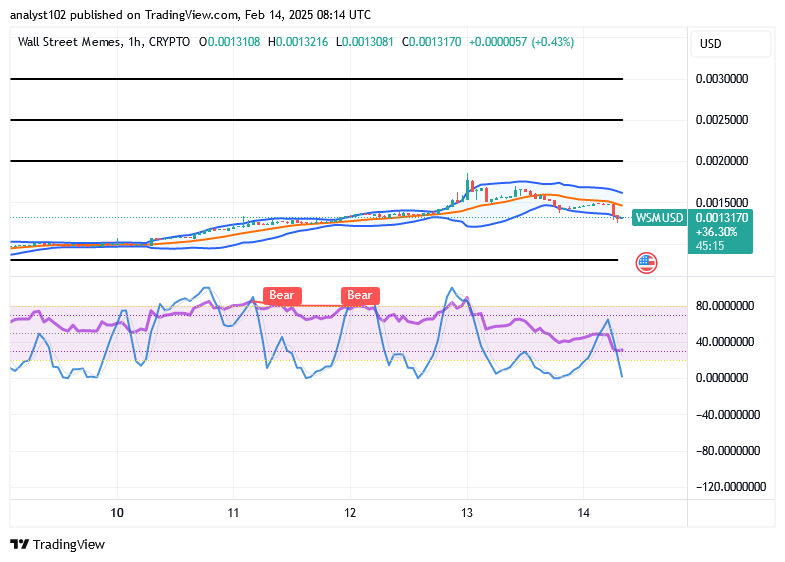Click the horizontal line at 0.0020000
Image resolution: width=785 pixels, height=562 pixels.
[x=316, y=161]
